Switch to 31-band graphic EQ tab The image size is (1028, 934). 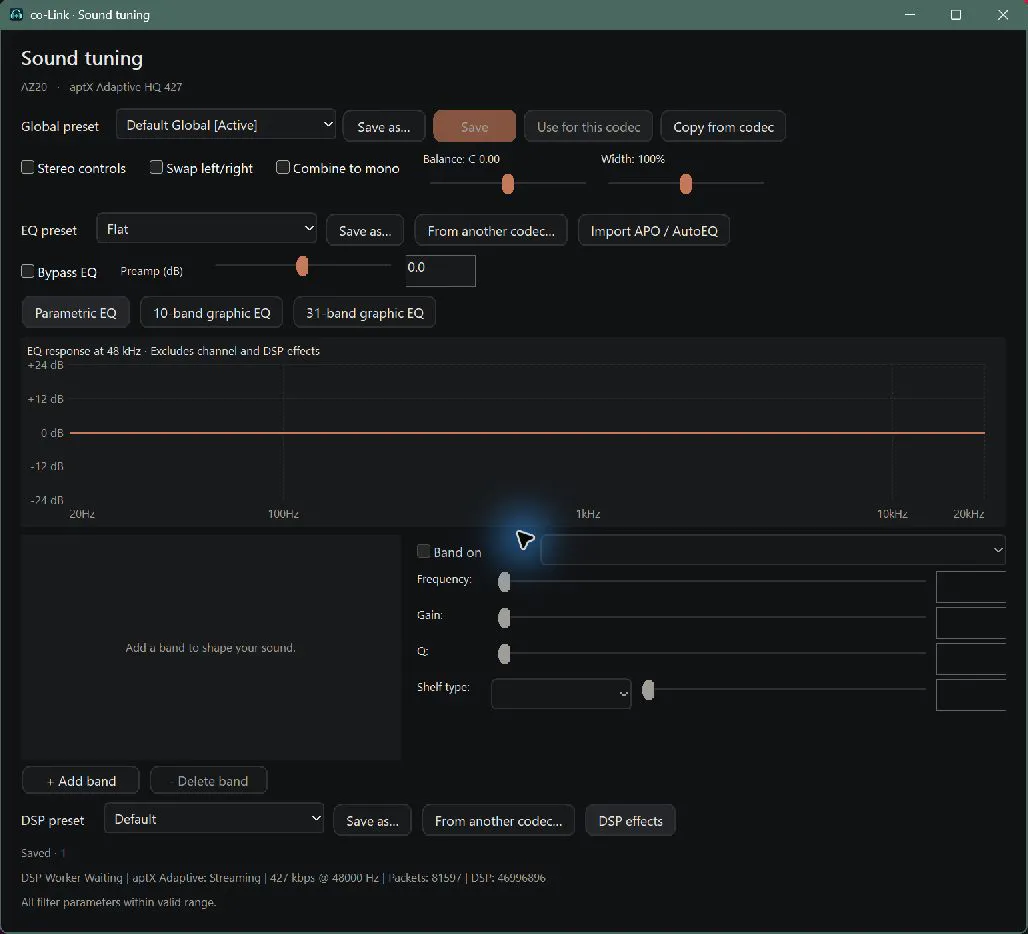[365, 313]
